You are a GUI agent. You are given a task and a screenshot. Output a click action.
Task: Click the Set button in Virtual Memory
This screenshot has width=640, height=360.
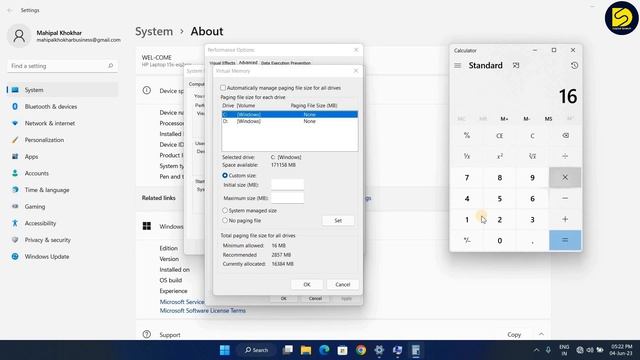tap(338, 220)
